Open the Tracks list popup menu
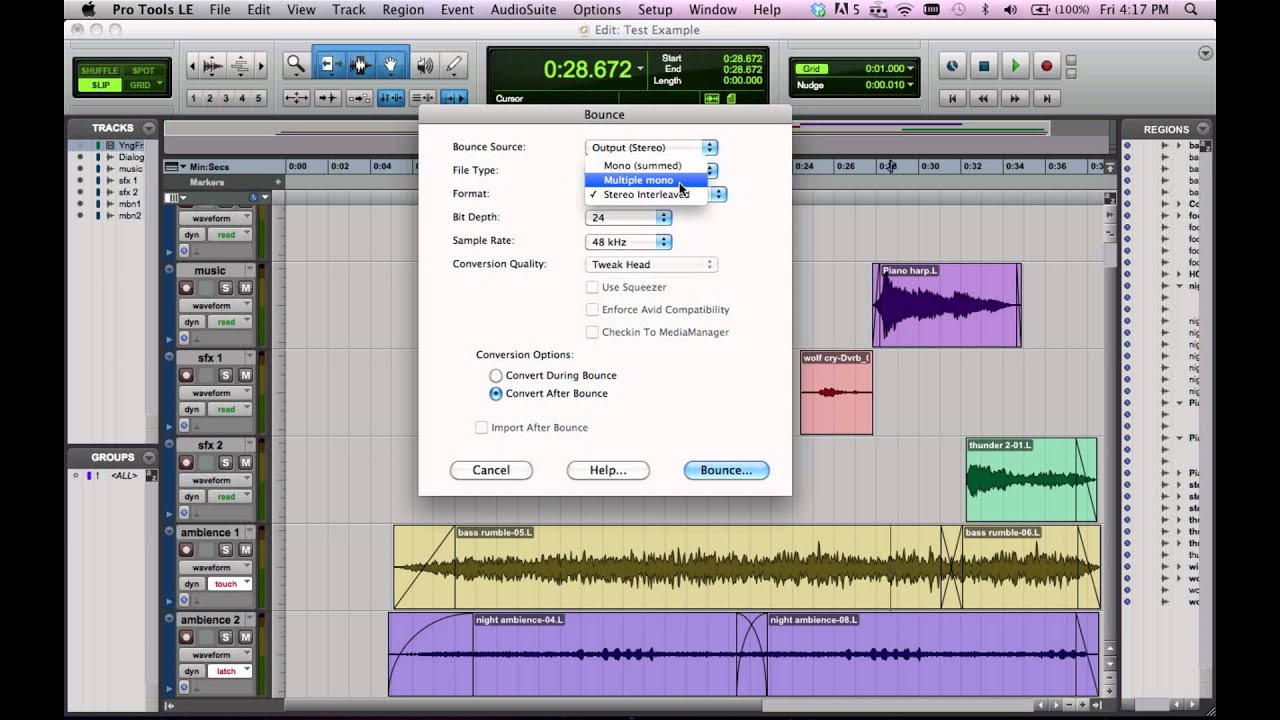This screenshot has width=1280, height=720. pyautogui.click(x=149, y=128)
